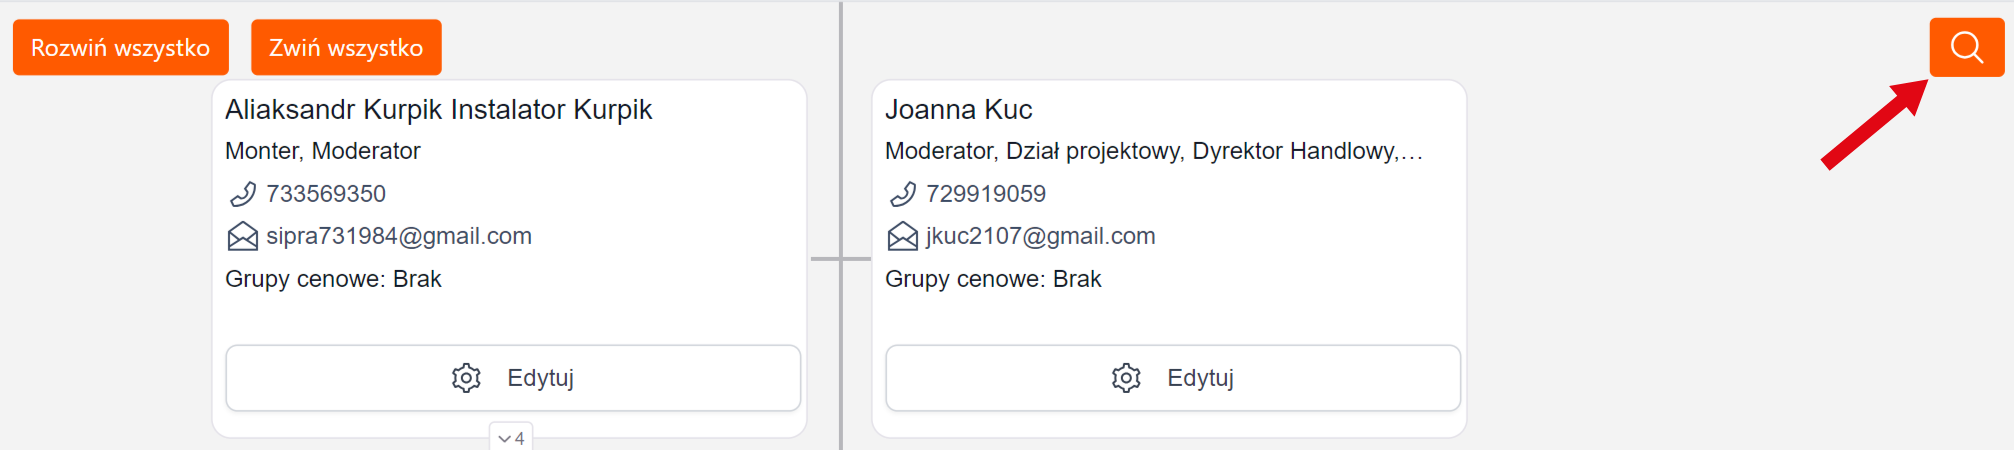This screenshot has height=450, width=2014.
Task: Click the "Monter, Moderator" roles text
Action: (x=322, y=151)
